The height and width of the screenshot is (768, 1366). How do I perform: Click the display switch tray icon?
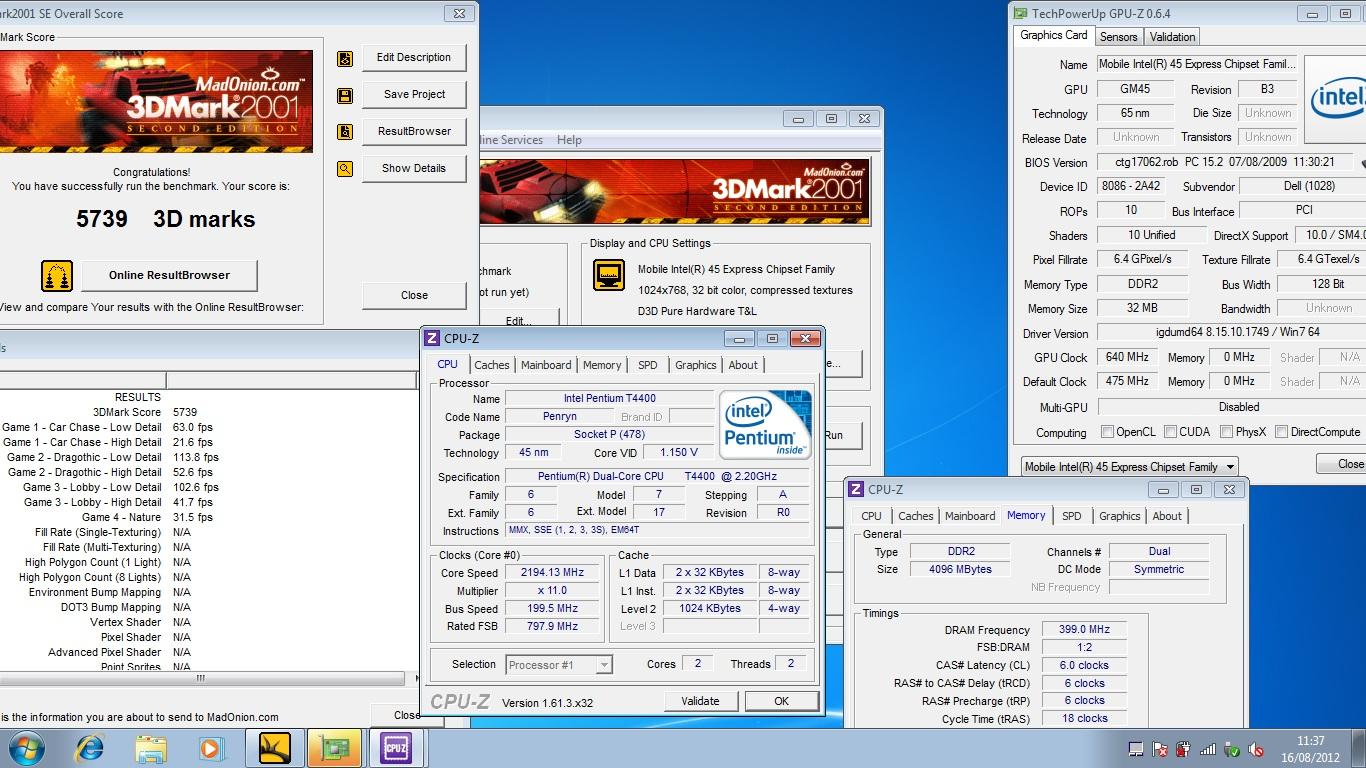[x=1136, y=749]
